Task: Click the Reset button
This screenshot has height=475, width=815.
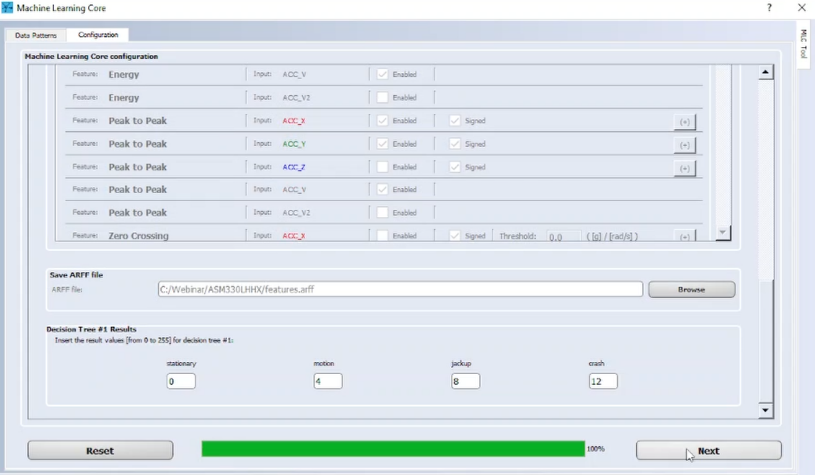Action: coord(100,451)
